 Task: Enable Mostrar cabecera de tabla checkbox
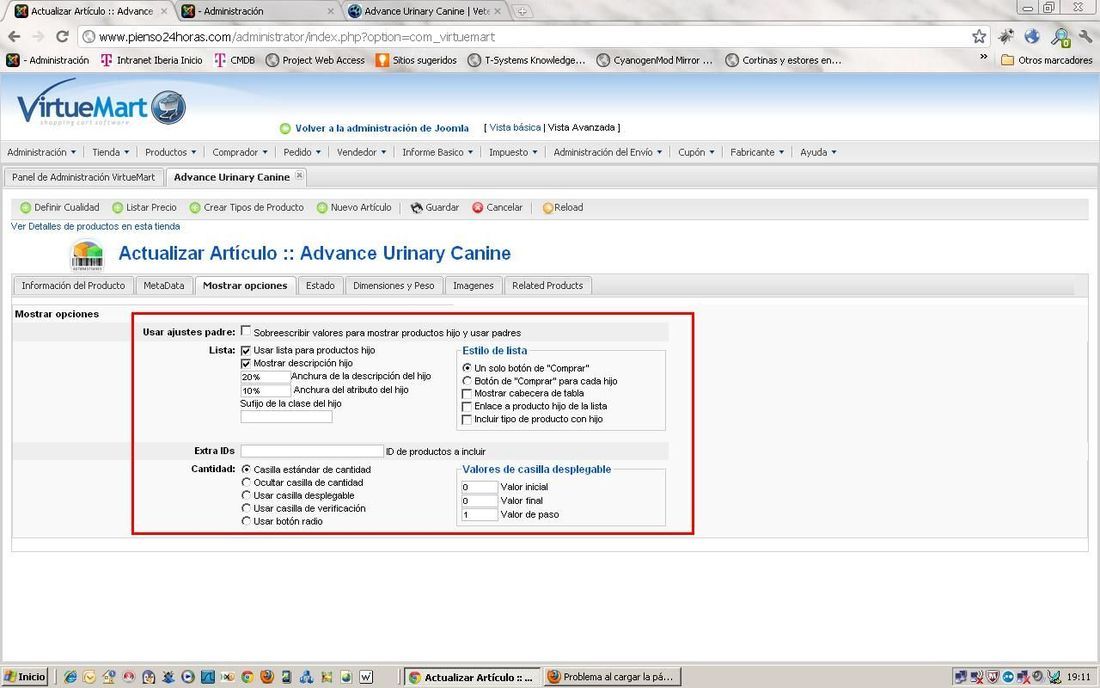coord(467,393)
